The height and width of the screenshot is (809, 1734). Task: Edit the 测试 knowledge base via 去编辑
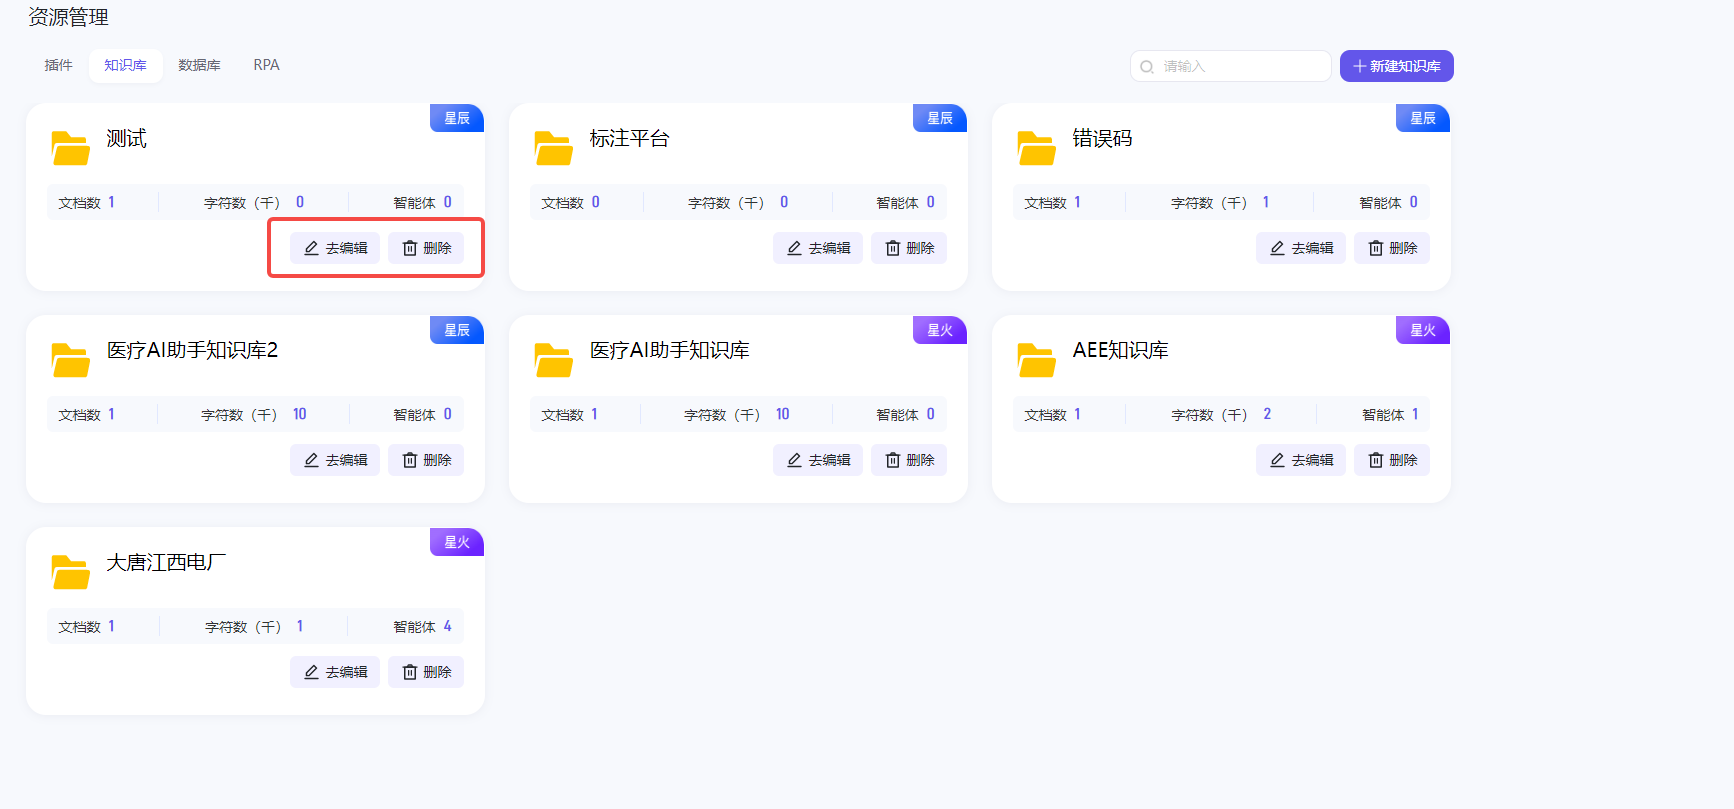pyautogui.click(x=335, y=248)
